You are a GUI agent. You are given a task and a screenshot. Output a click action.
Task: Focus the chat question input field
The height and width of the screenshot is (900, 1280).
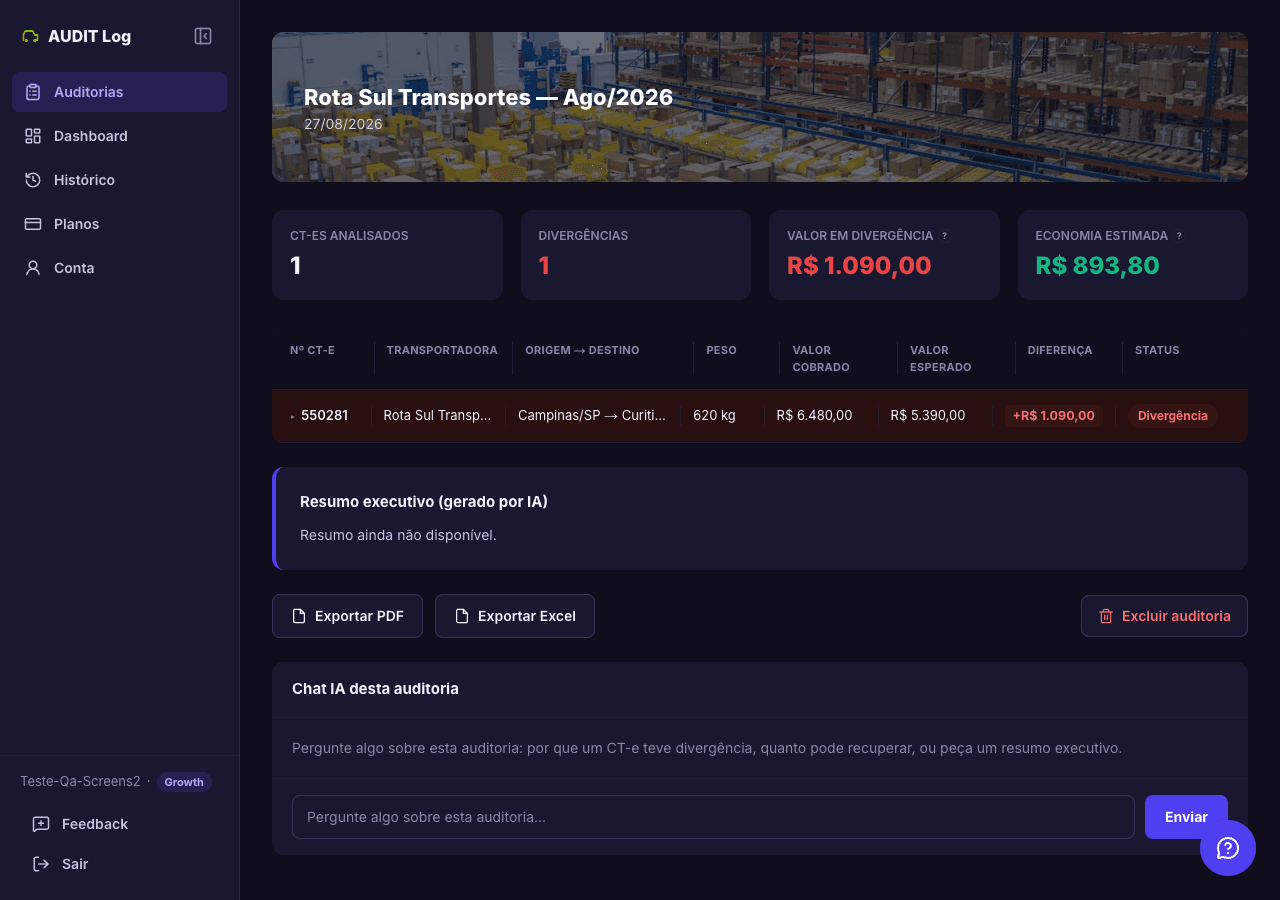pos(713,817)
